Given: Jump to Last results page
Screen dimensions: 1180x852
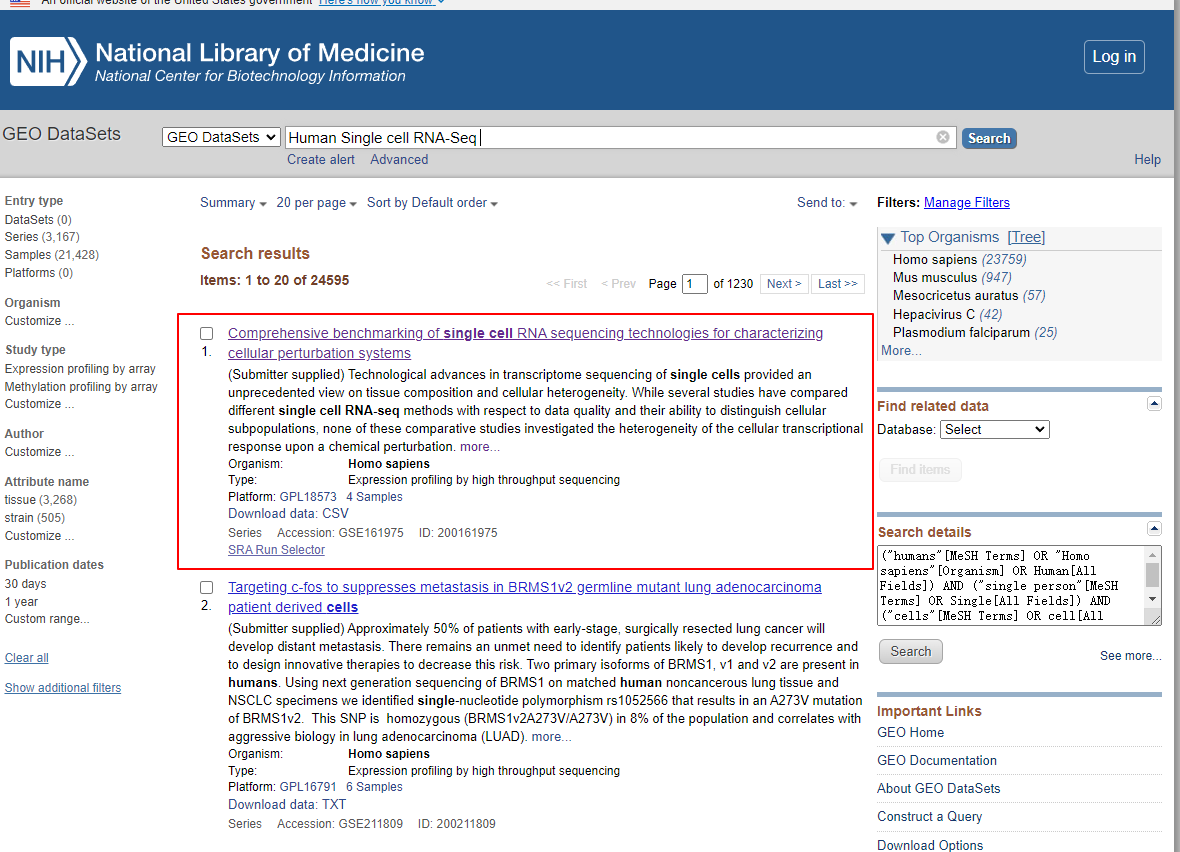Looking at the screenshot, I should 838,284.
